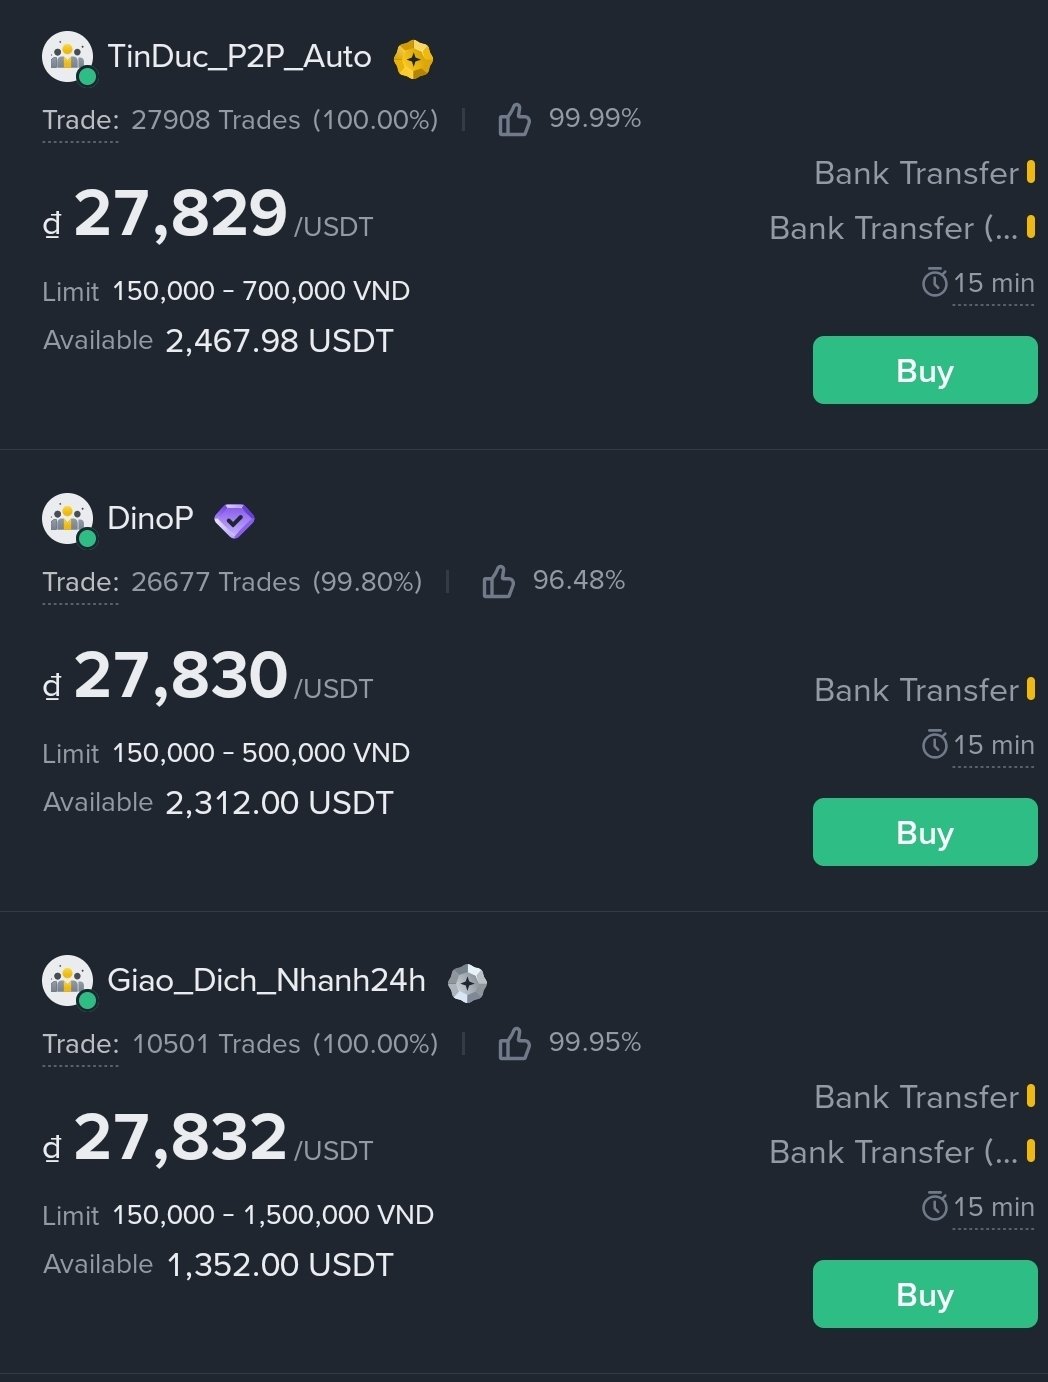Open TinDuc_P2P_Auto merchant profile name
The height and width of the screenshot is (1382, 1048).
click(239, 57)
